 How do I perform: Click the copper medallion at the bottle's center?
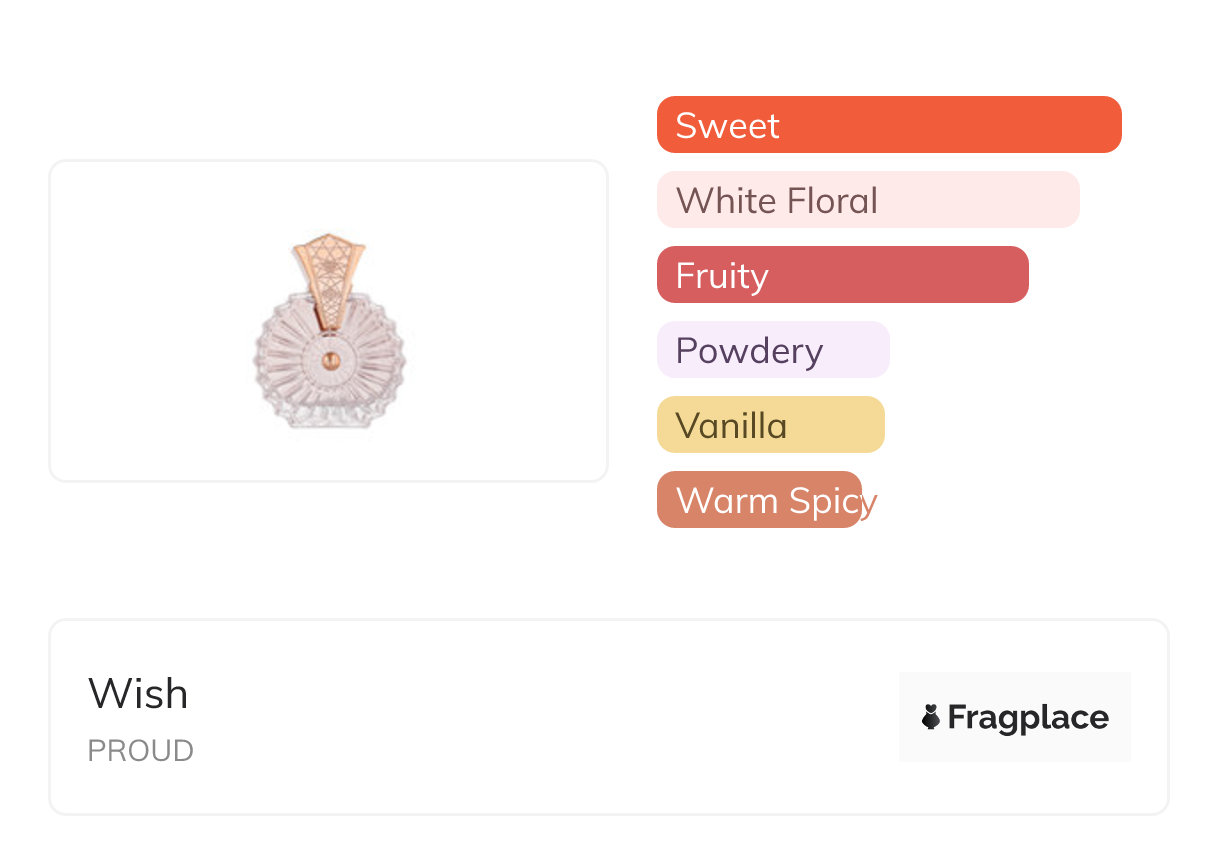(x=329, y=359)
